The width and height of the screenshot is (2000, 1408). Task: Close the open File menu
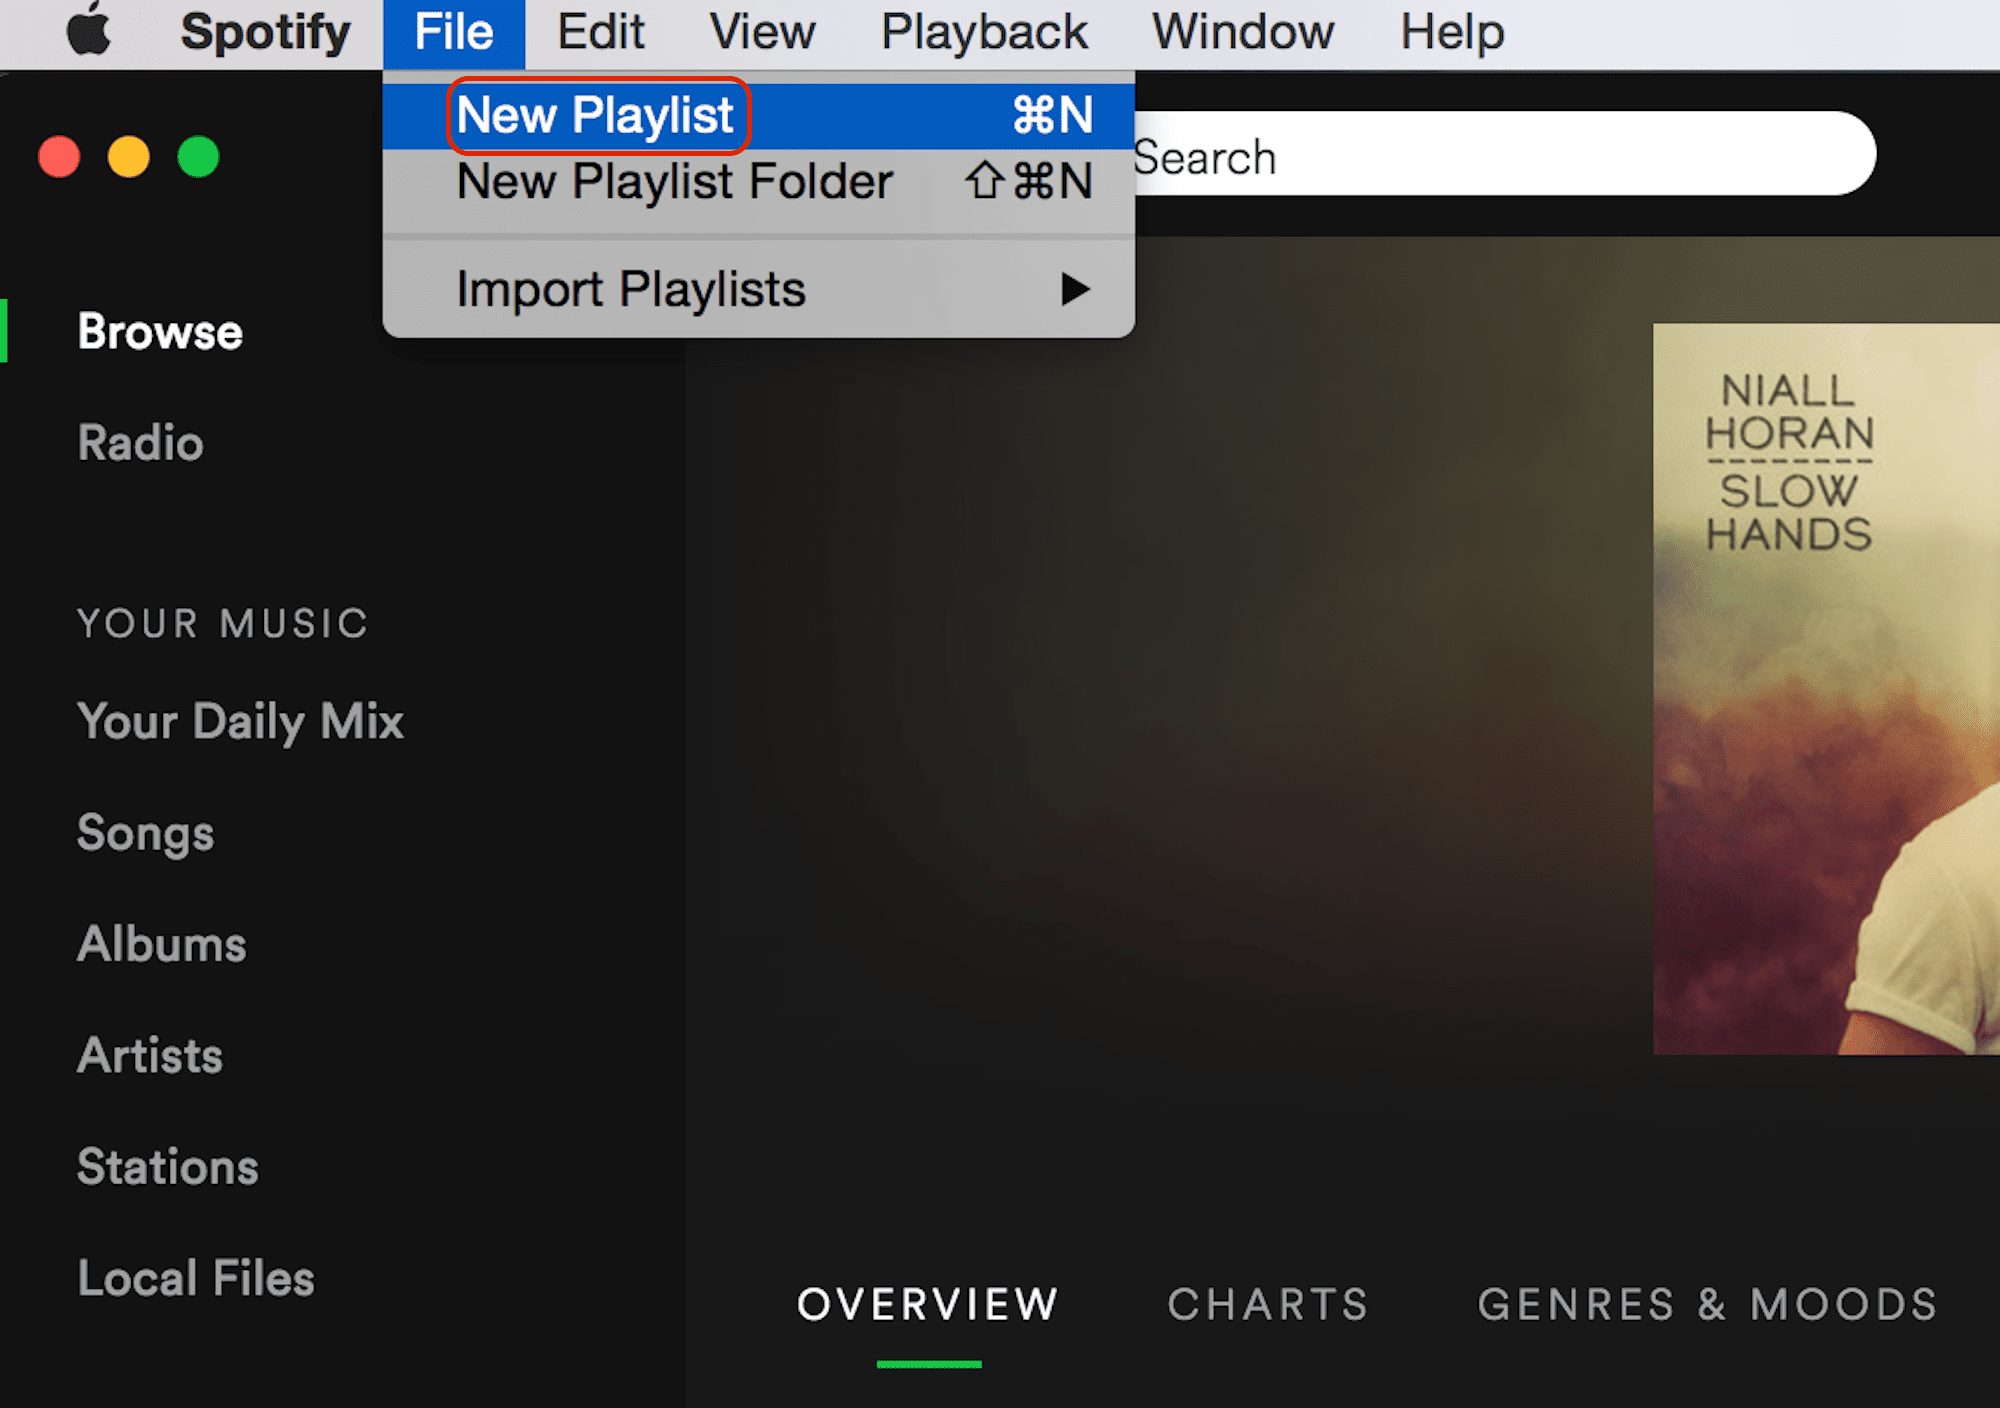coord(454,32)
